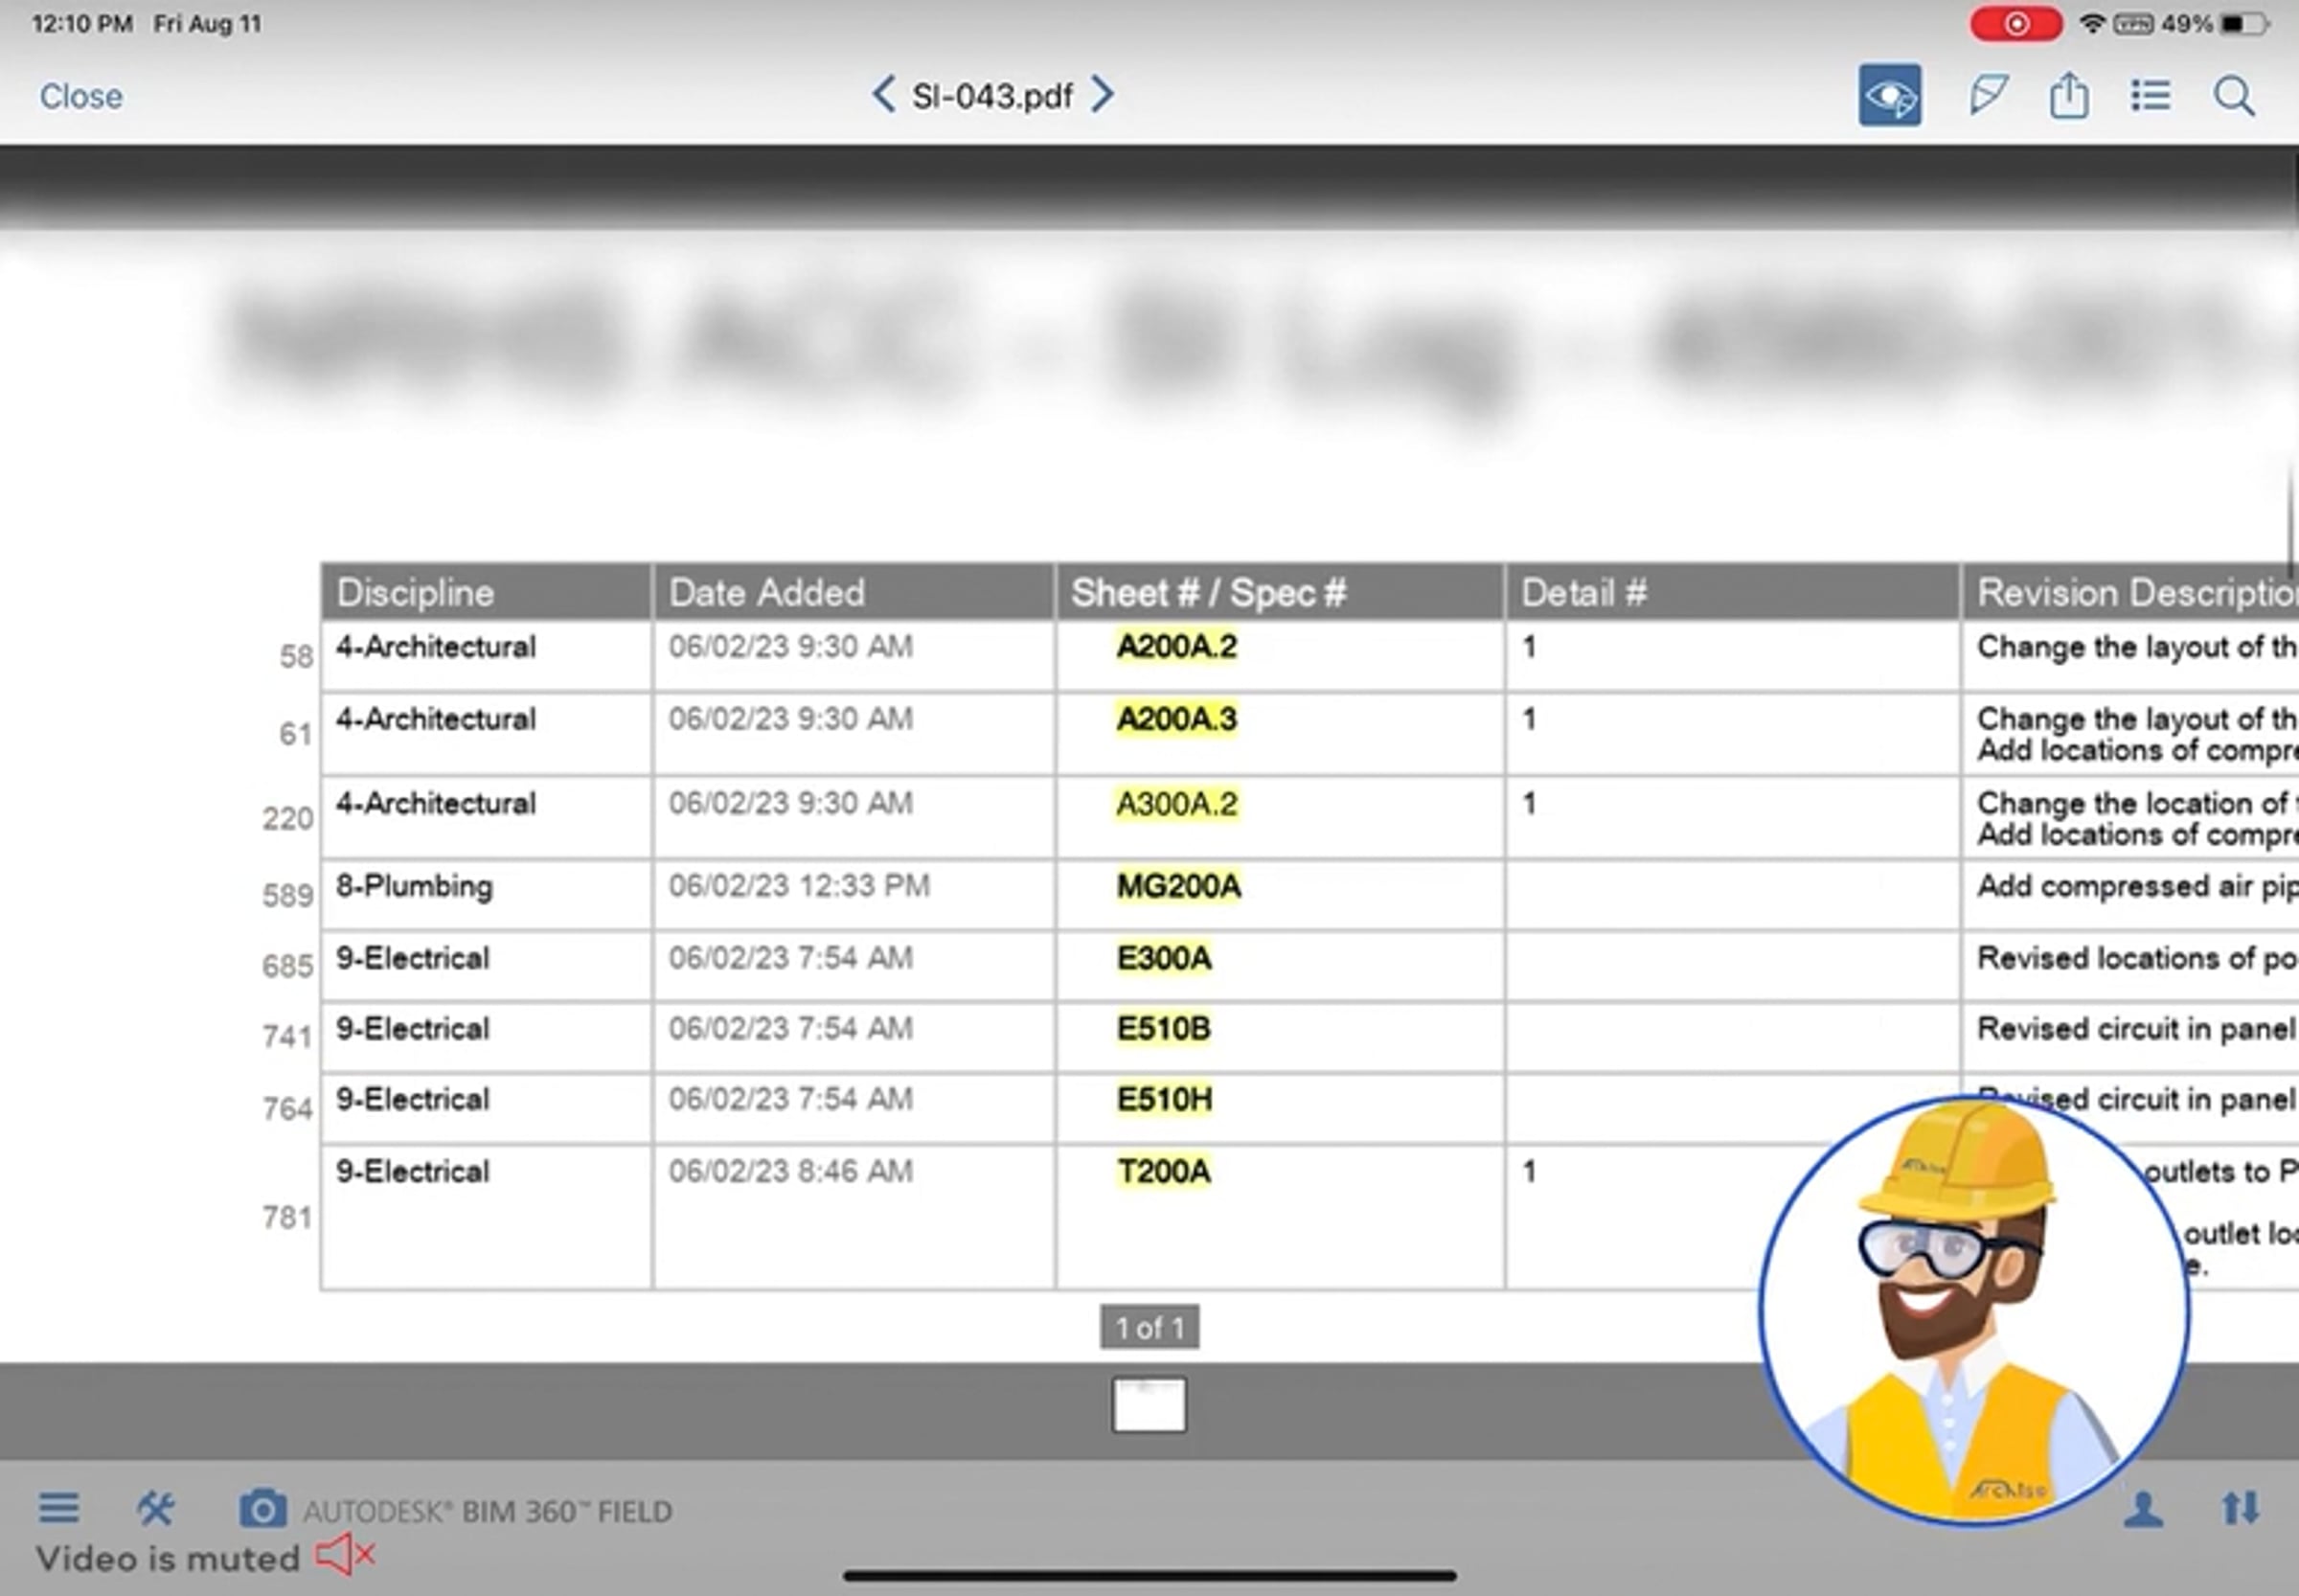Open the markup annotation tool

(x=1988, y=95)
